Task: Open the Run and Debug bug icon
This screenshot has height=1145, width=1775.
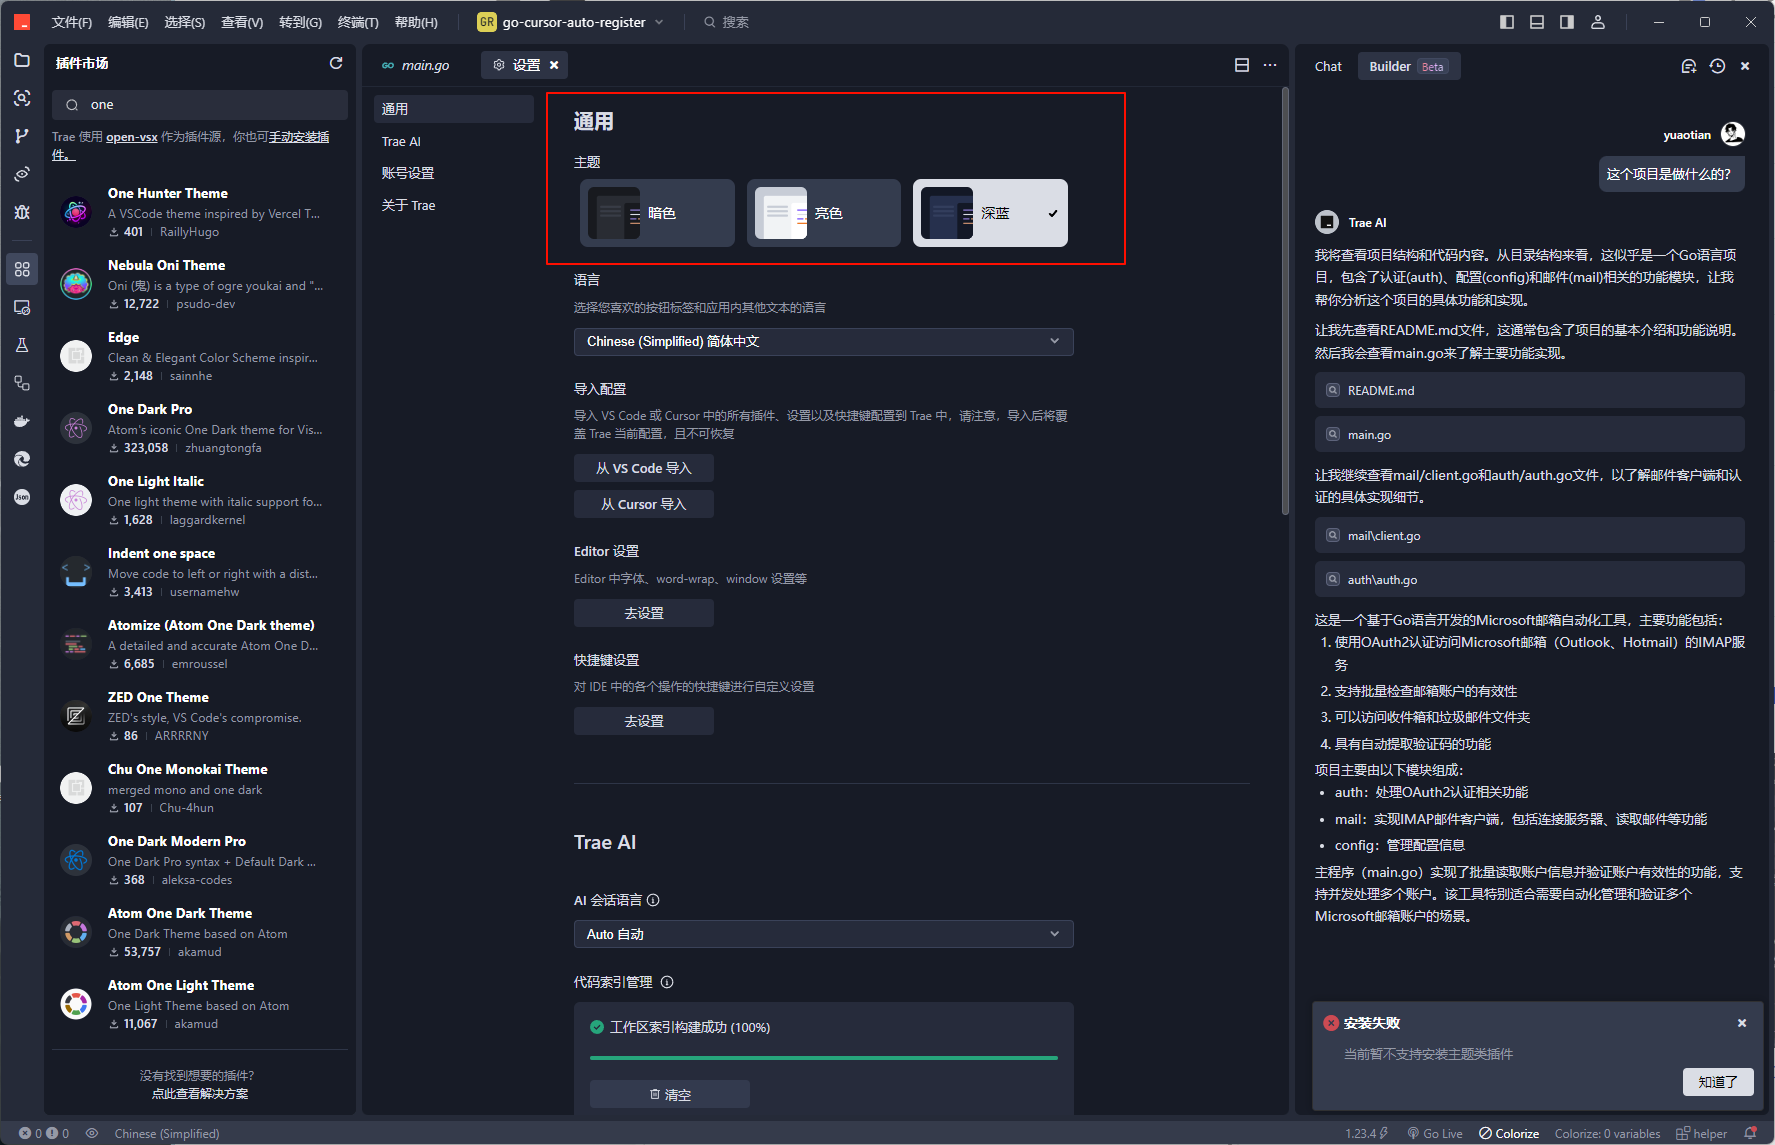Action: tap(22, 212)
